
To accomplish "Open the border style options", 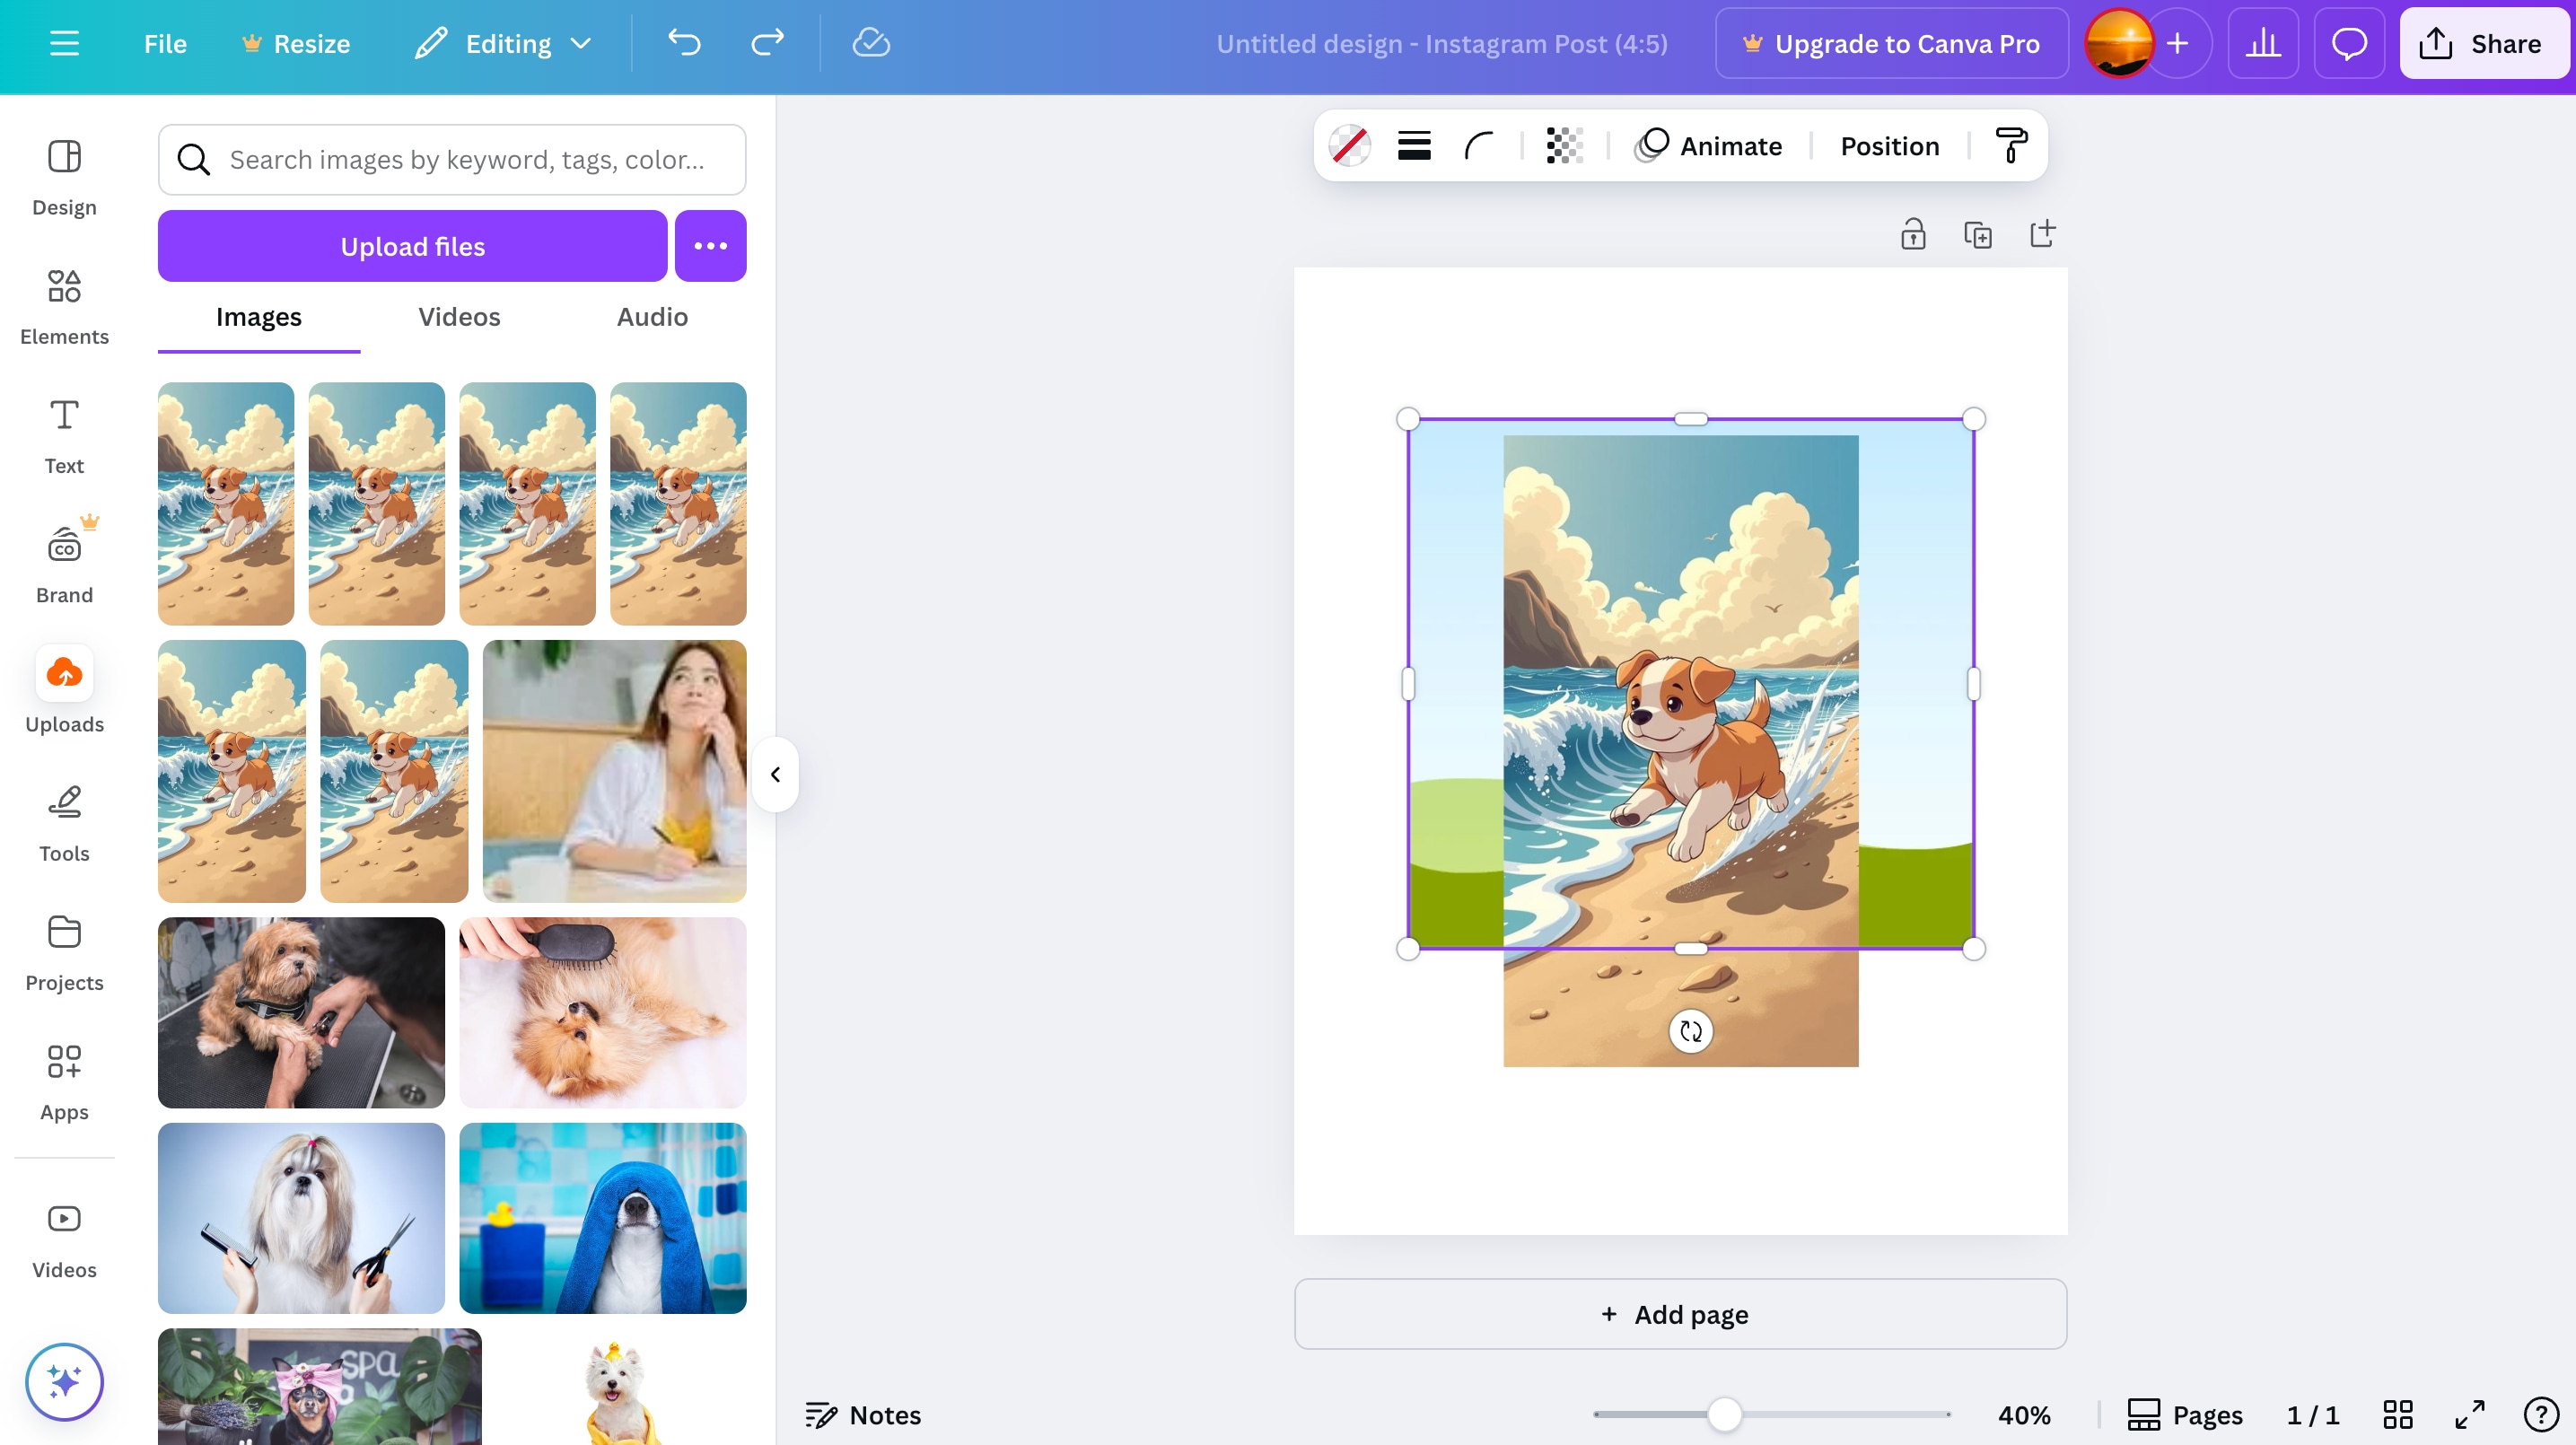I will click(x=1413, y=146).
